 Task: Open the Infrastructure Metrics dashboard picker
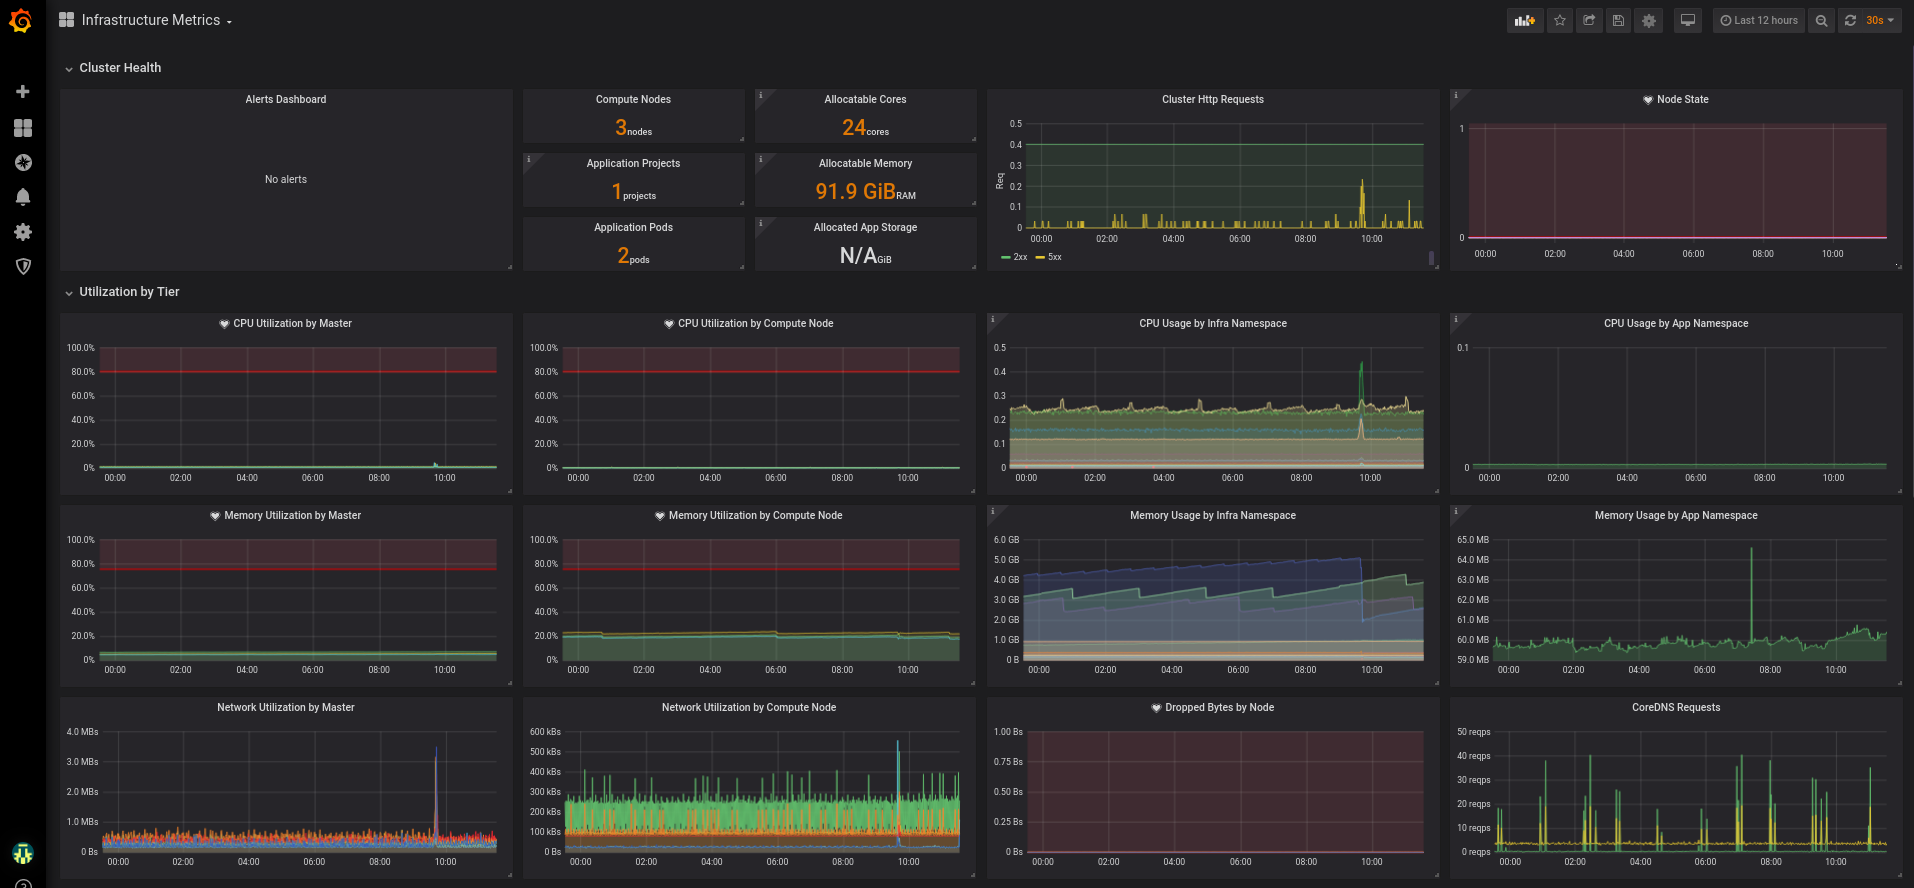[155, 20]
